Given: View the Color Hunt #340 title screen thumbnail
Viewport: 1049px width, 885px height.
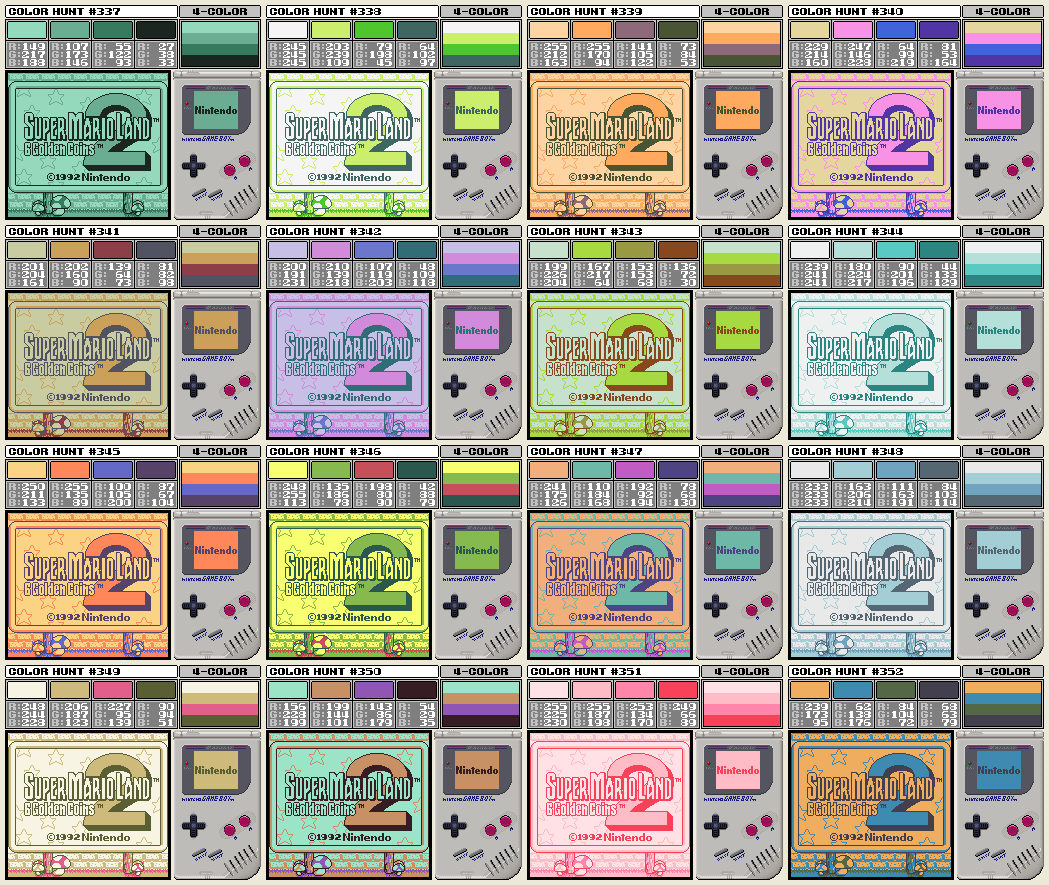Looking at the screenshot, I should click(871, 145).
